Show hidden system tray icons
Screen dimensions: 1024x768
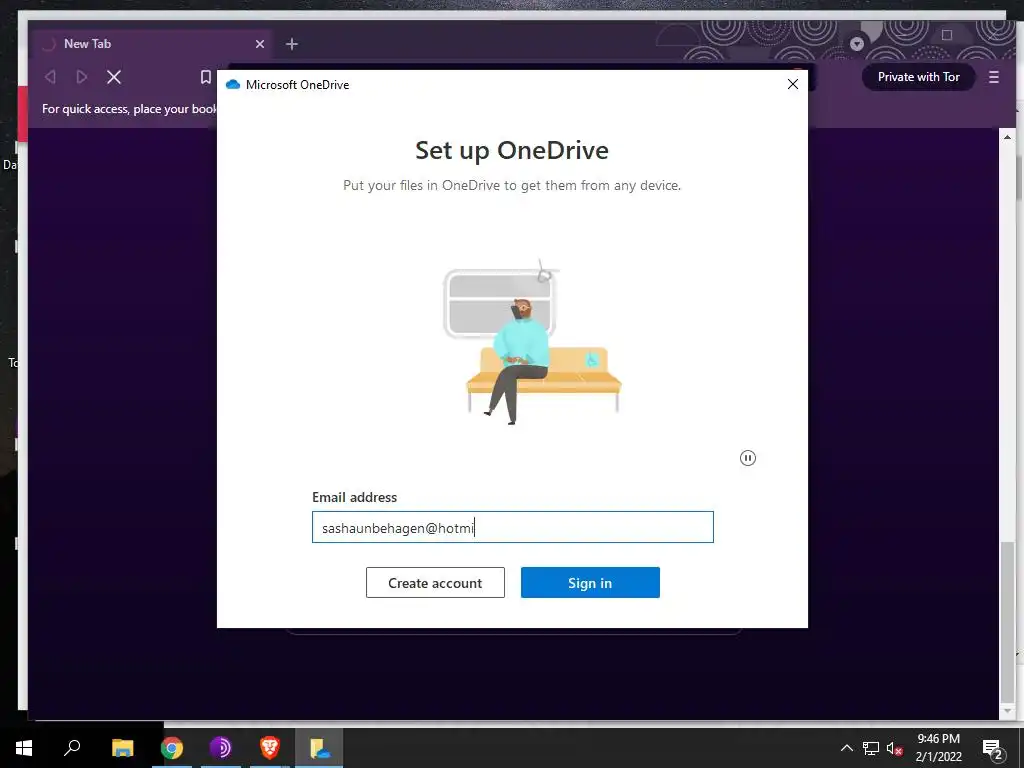click(x=846, y=748)
